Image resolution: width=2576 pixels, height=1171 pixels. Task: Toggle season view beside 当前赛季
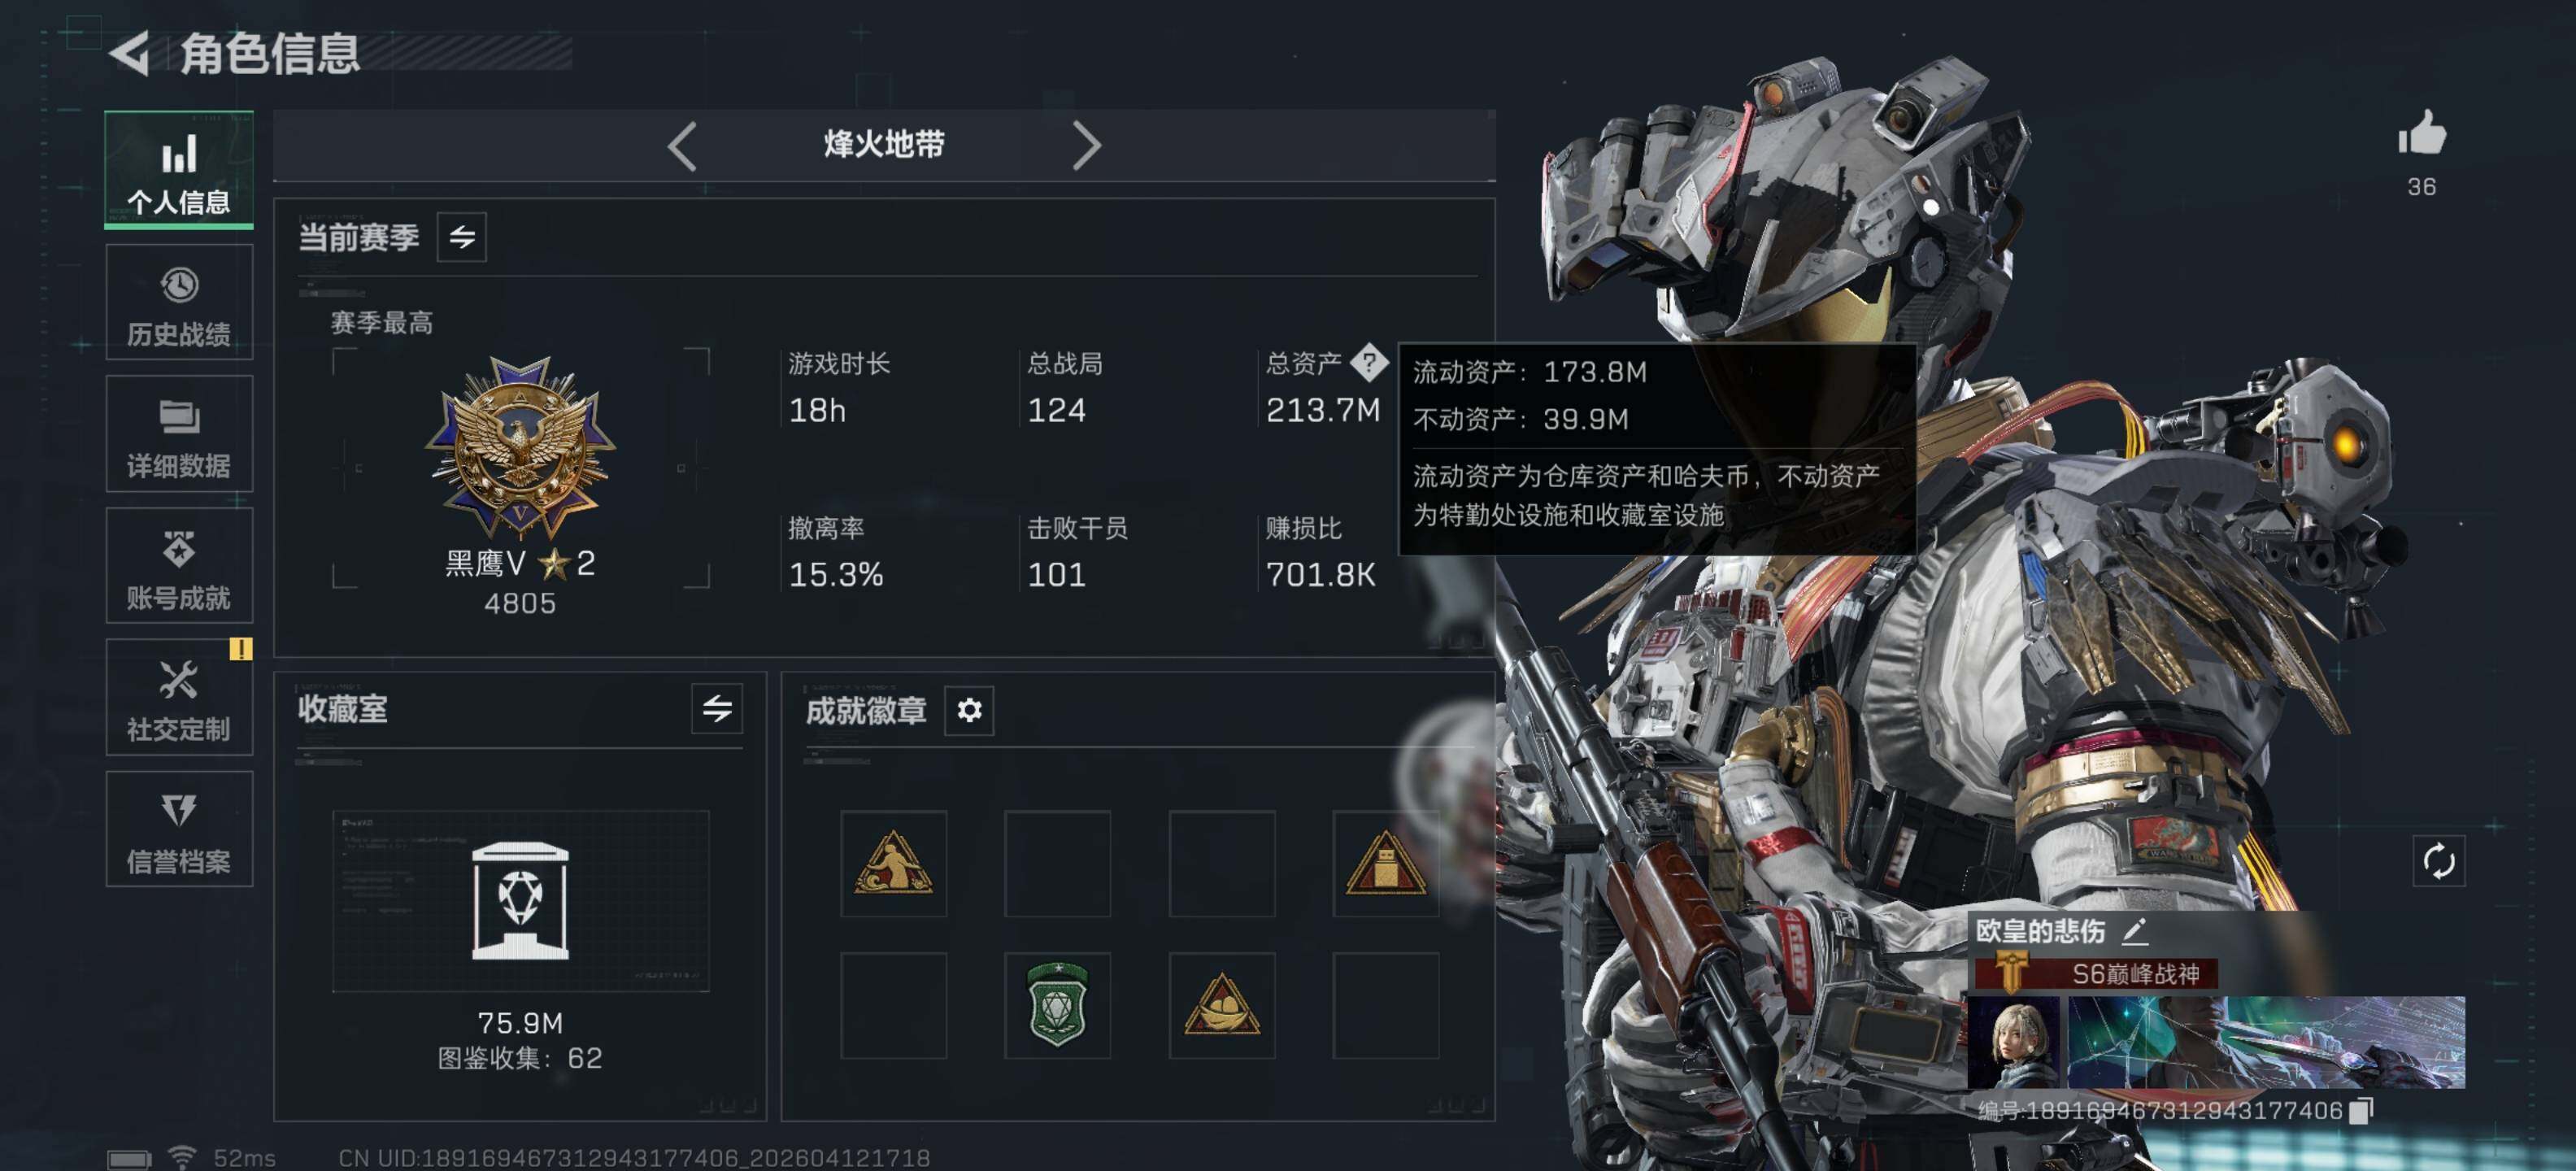coord(462,237)
